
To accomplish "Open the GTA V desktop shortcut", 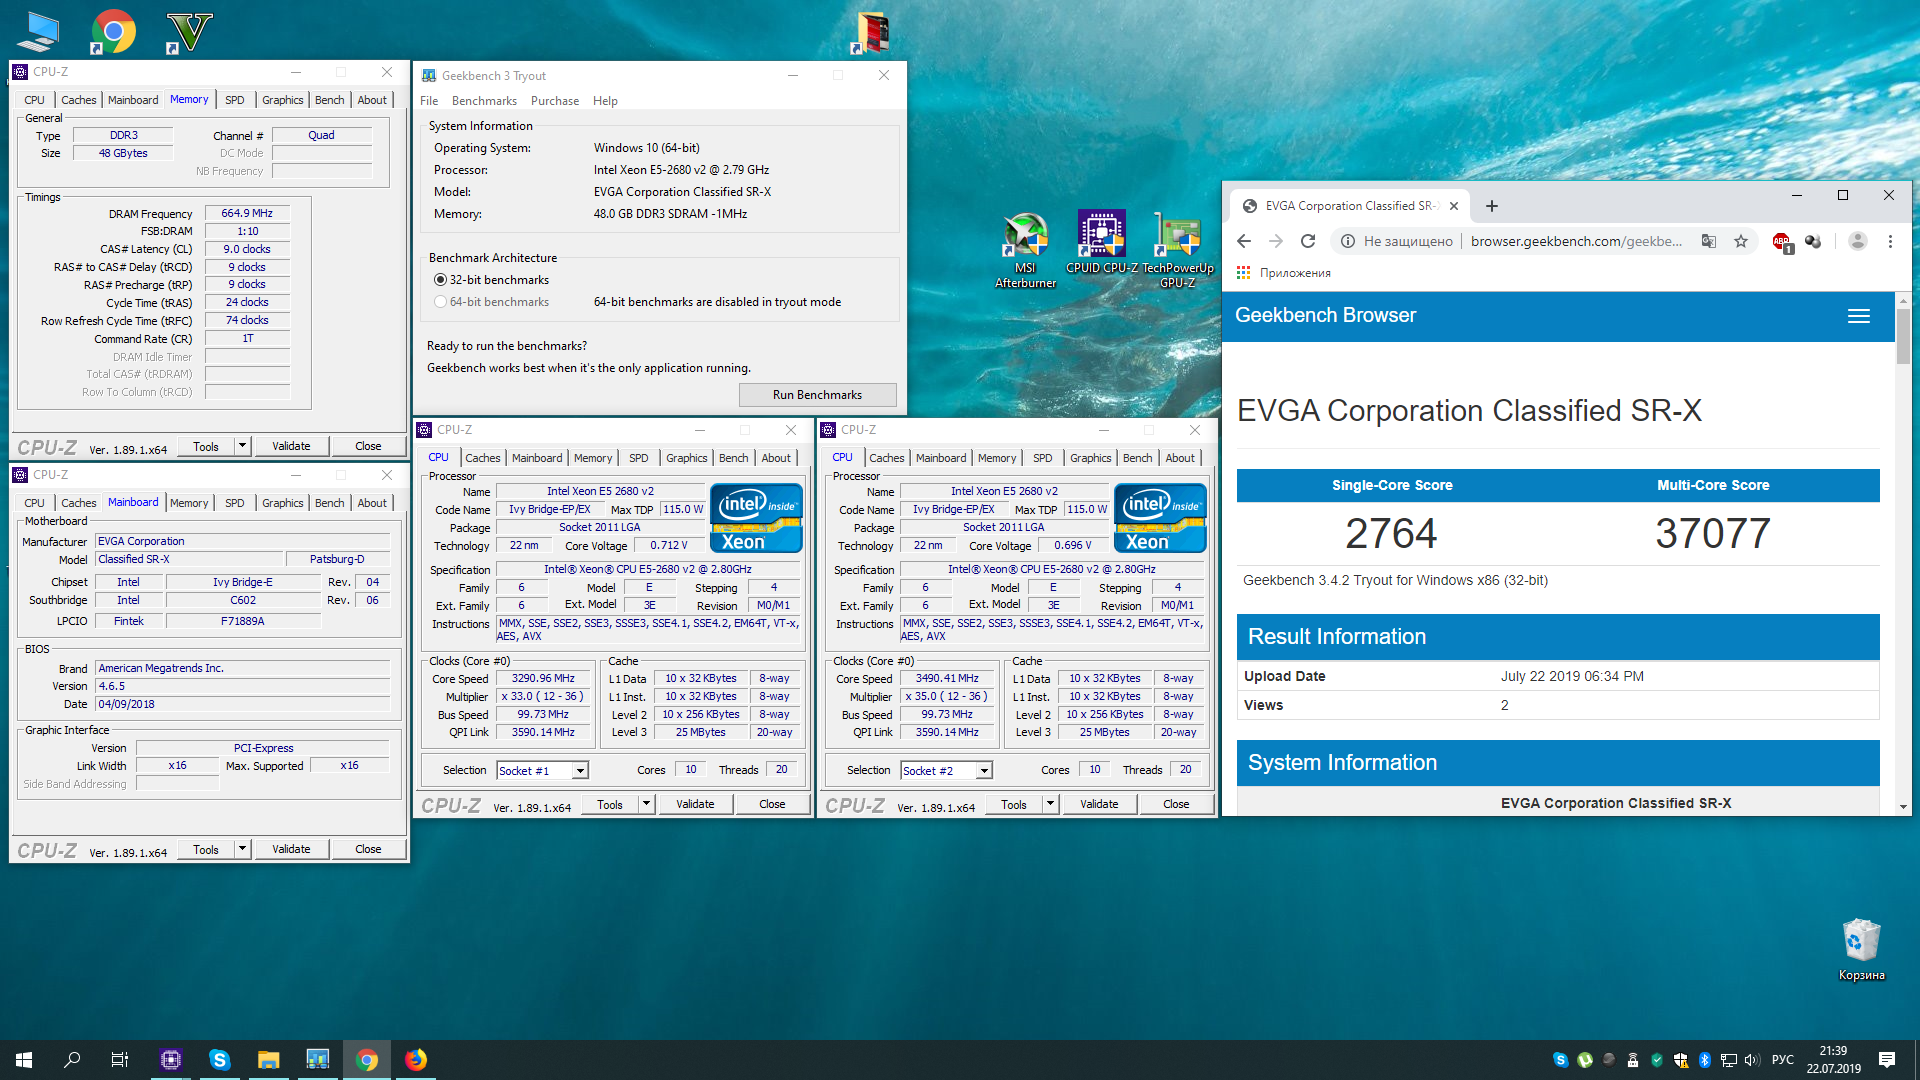I will (x=188, y=32).
